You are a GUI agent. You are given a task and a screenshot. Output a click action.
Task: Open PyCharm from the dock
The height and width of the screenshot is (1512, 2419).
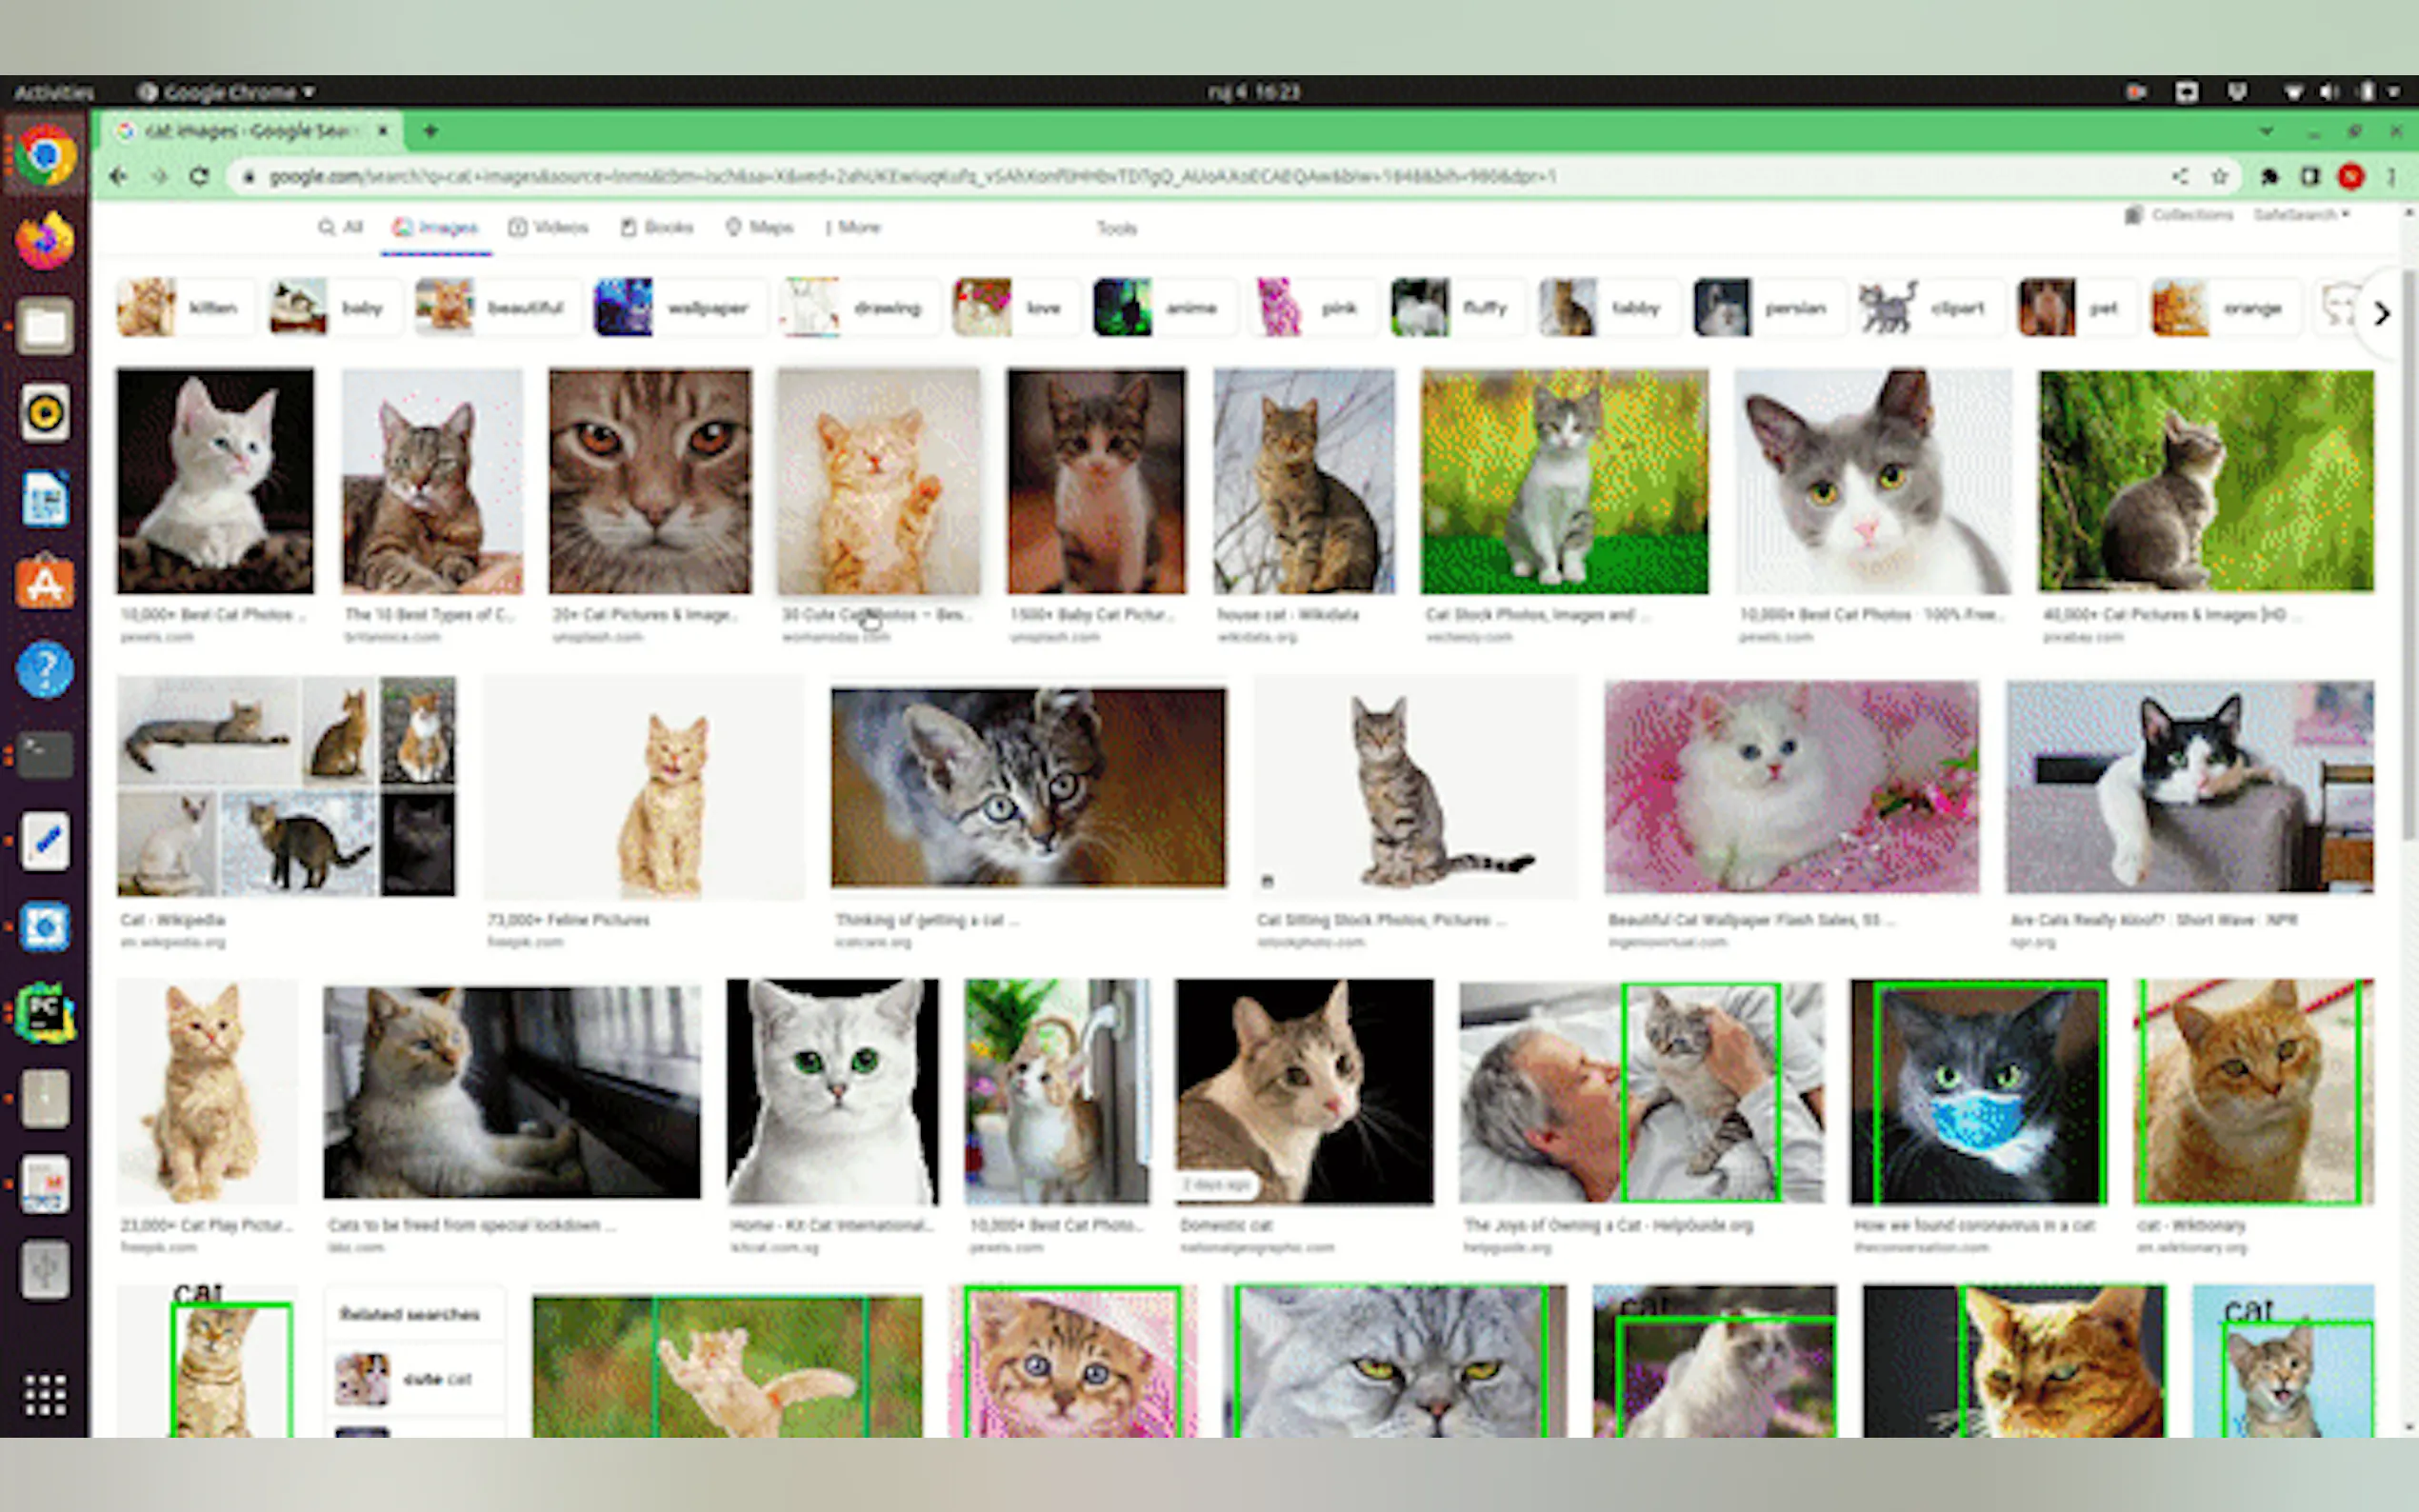pos(45,1012)
